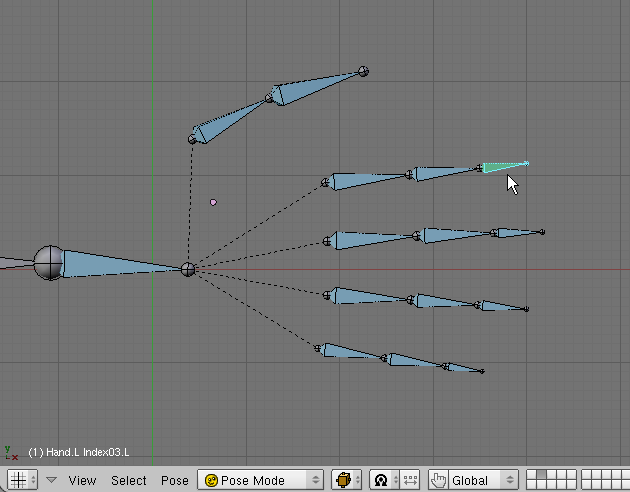
Task: Enable layer 3 in the layer buttons
Action: tap(552, 474)
